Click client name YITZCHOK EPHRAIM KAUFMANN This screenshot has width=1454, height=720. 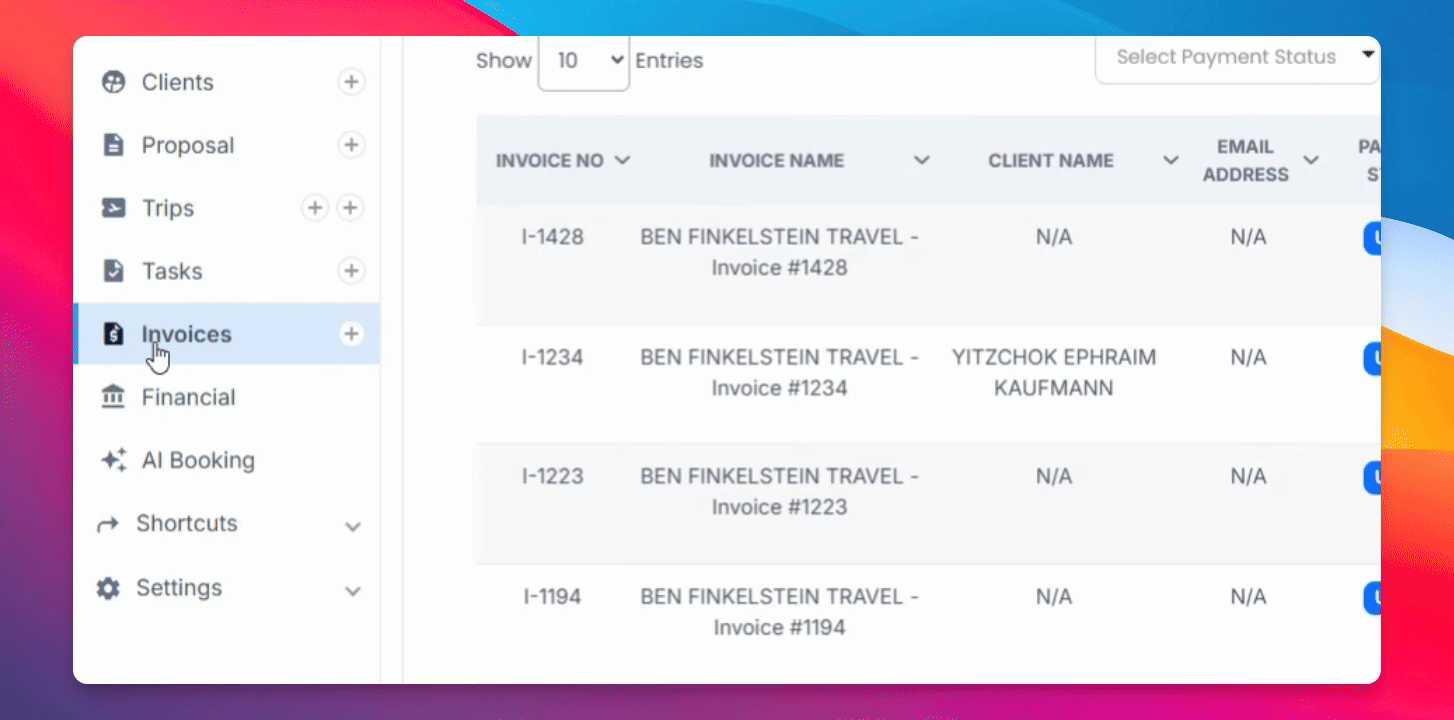(1054, 372)
